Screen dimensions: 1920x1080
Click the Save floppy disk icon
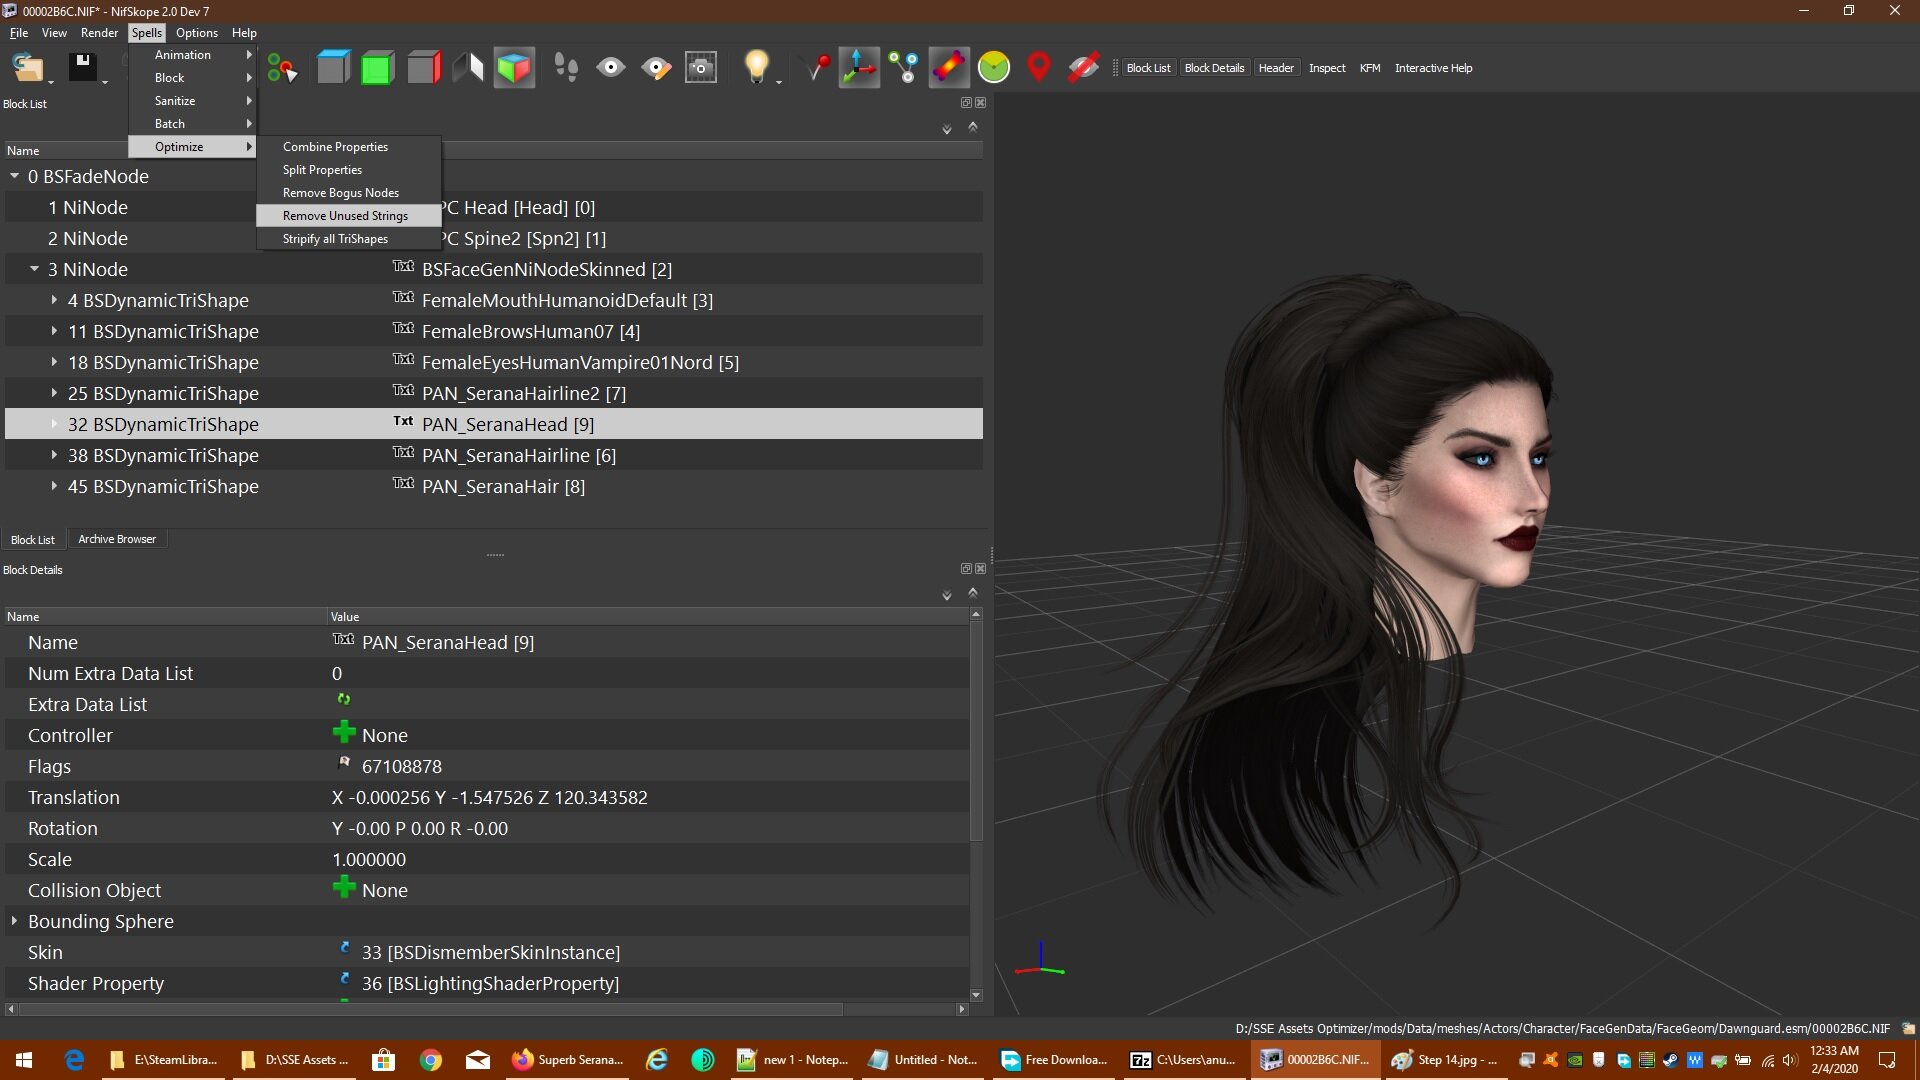tap(82, 68)
